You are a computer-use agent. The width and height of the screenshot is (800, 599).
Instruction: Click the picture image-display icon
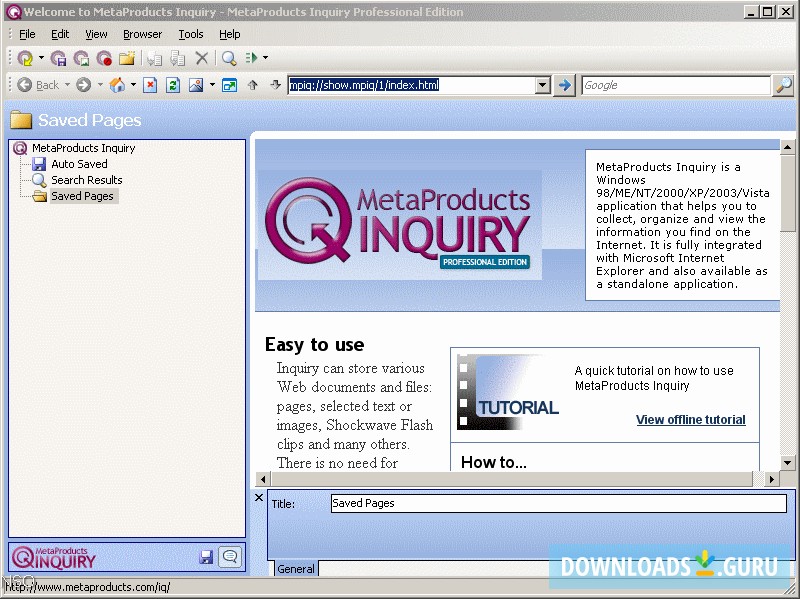pos(196,85)
